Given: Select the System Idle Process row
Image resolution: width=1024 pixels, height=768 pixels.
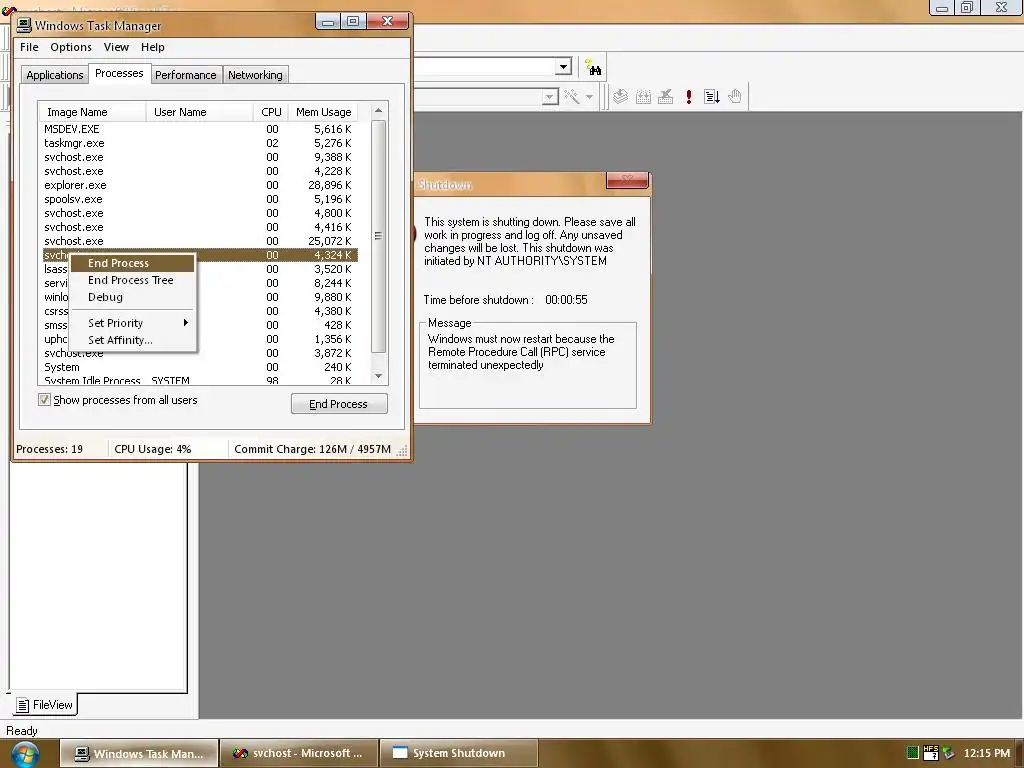Looking at the screenshot, I should pos(199,380).
